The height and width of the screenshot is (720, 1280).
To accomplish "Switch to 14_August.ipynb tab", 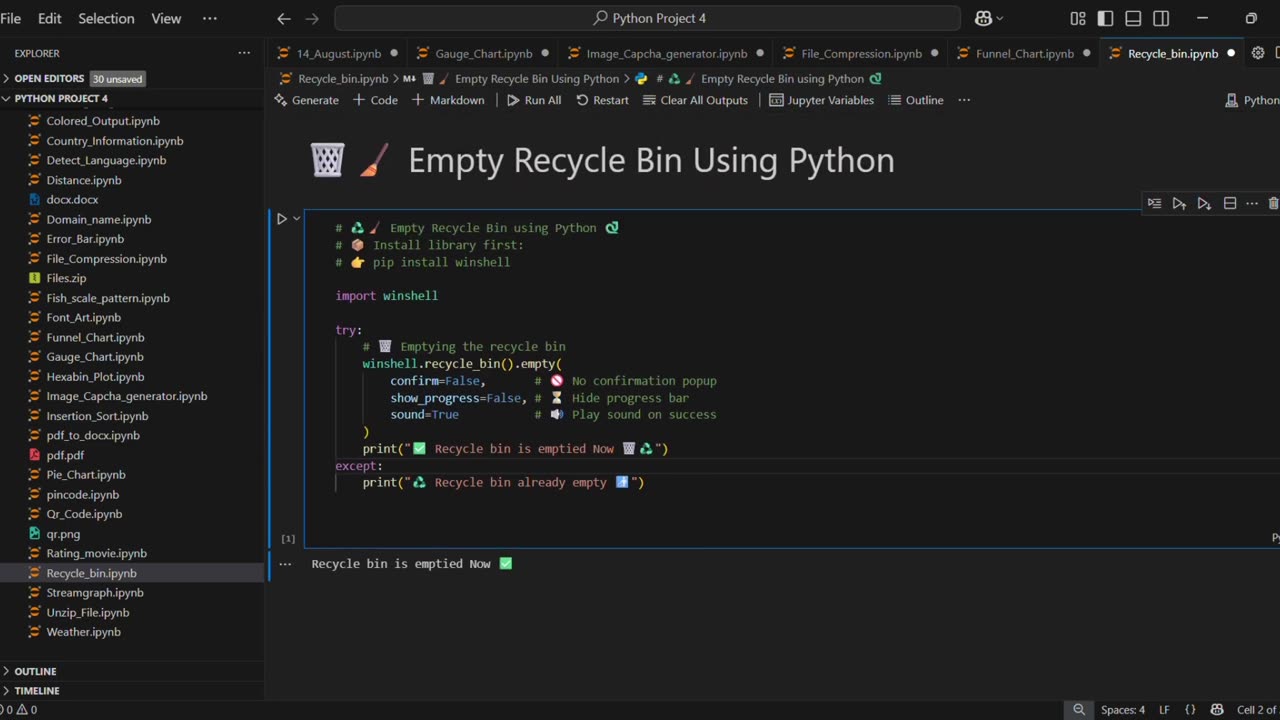I will pyautogui.click(x=338, y=54).
